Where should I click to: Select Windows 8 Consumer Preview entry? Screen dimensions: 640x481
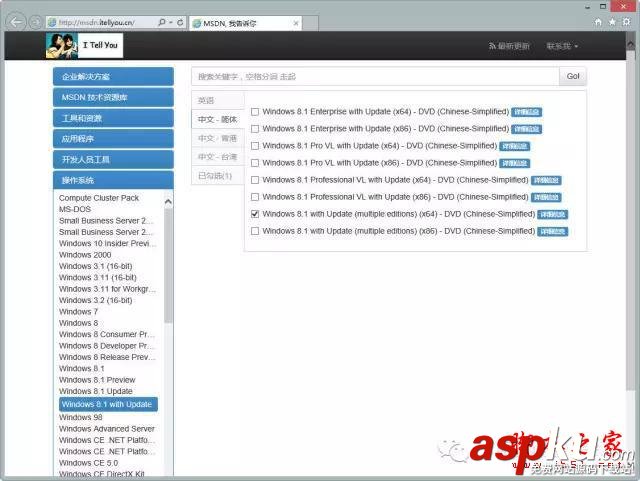tap(108, 334)
